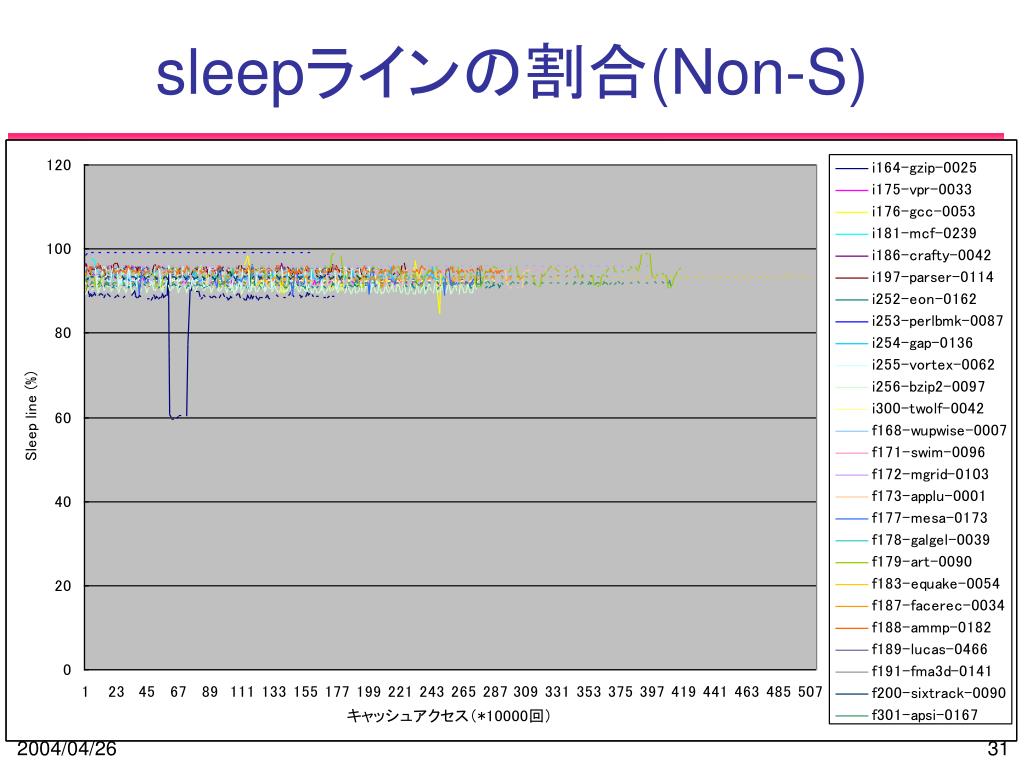Click y-axis value 20
This screenshot has height=768, width=1024.
(63, 586)
